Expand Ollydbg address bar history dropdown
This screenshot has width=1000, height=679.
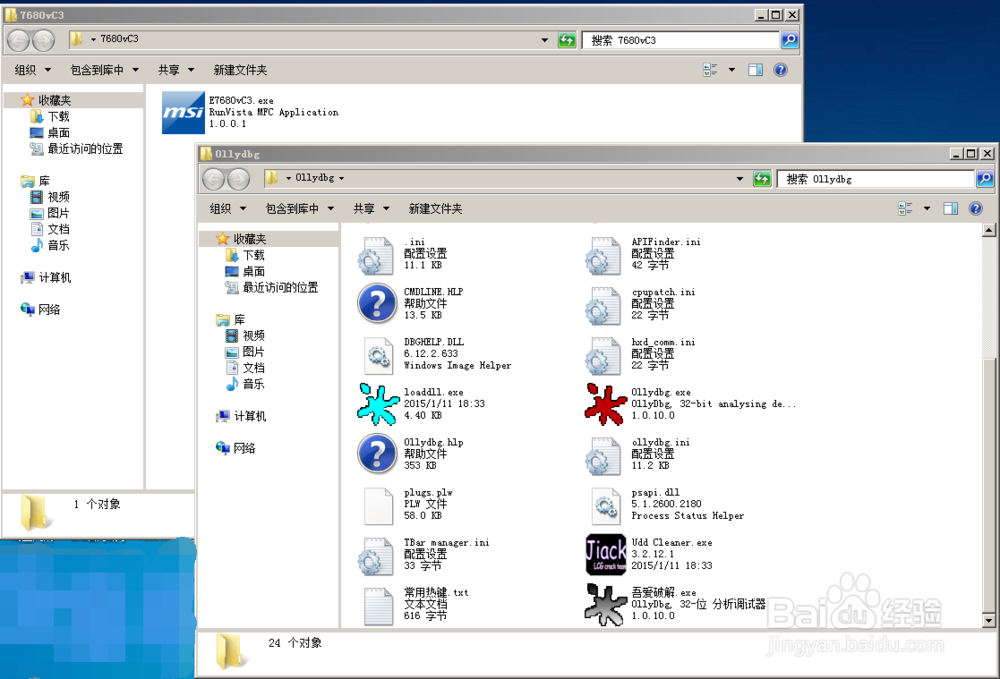740,179
